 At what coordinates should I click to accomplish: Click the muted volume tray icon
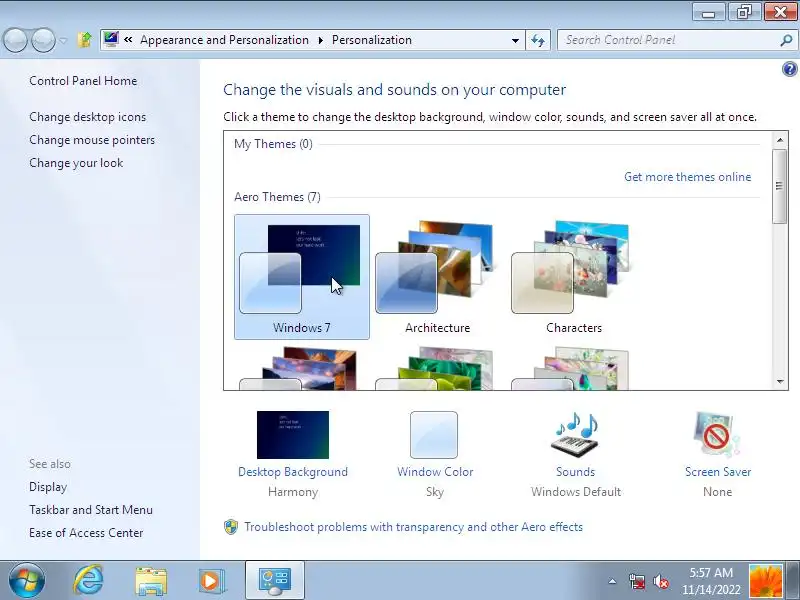661,582
